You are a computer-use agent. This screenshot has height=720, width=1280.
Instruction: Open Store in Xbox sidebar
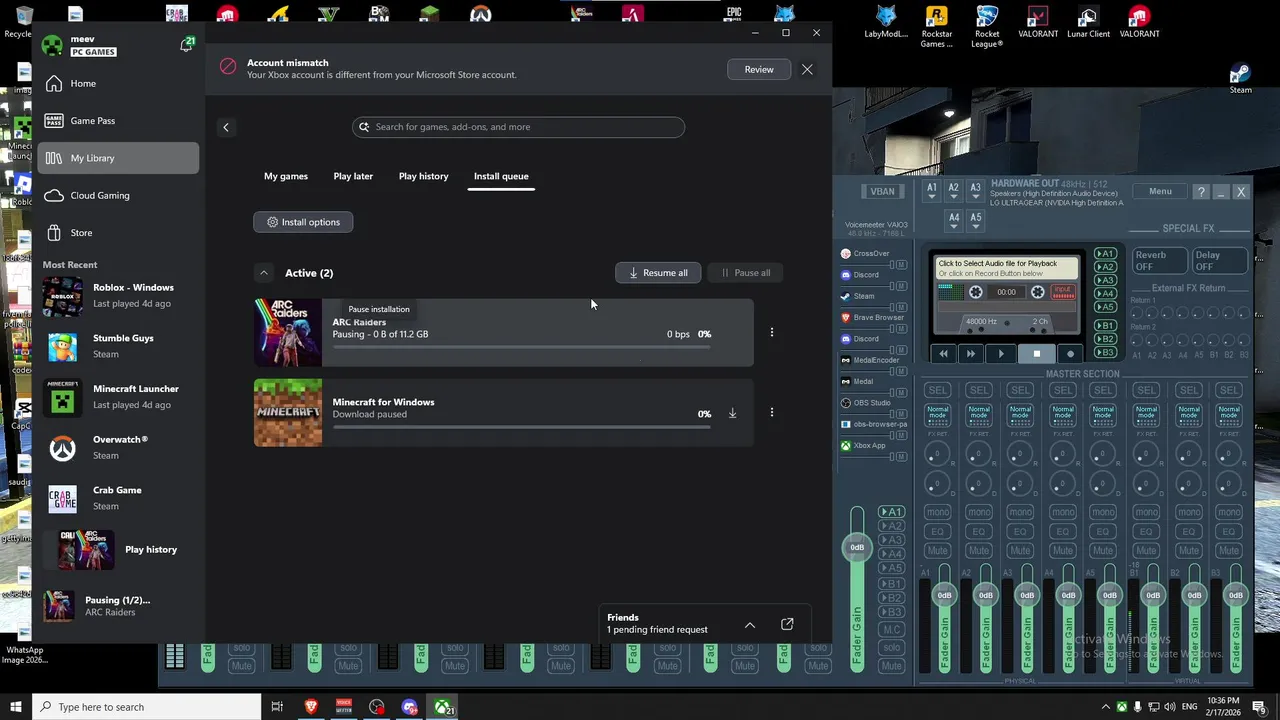[117, 233]
